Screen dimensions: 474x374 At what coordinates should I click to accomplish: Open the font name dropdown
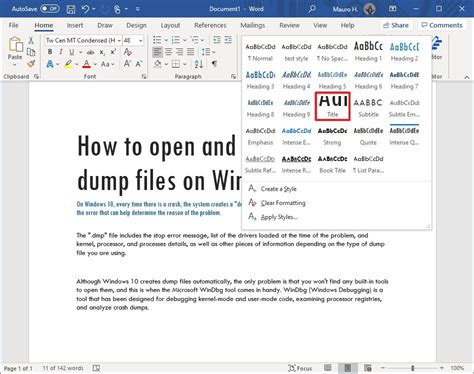tap(119, 40)
